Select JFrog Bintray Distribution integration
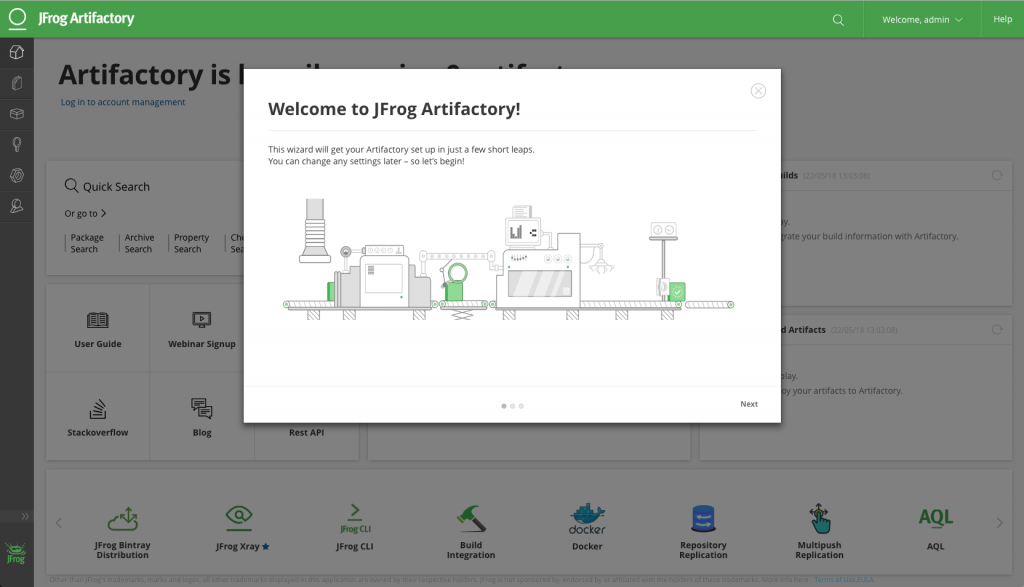The width and height of the screenshot is (1024, 587). coord(122,530)
